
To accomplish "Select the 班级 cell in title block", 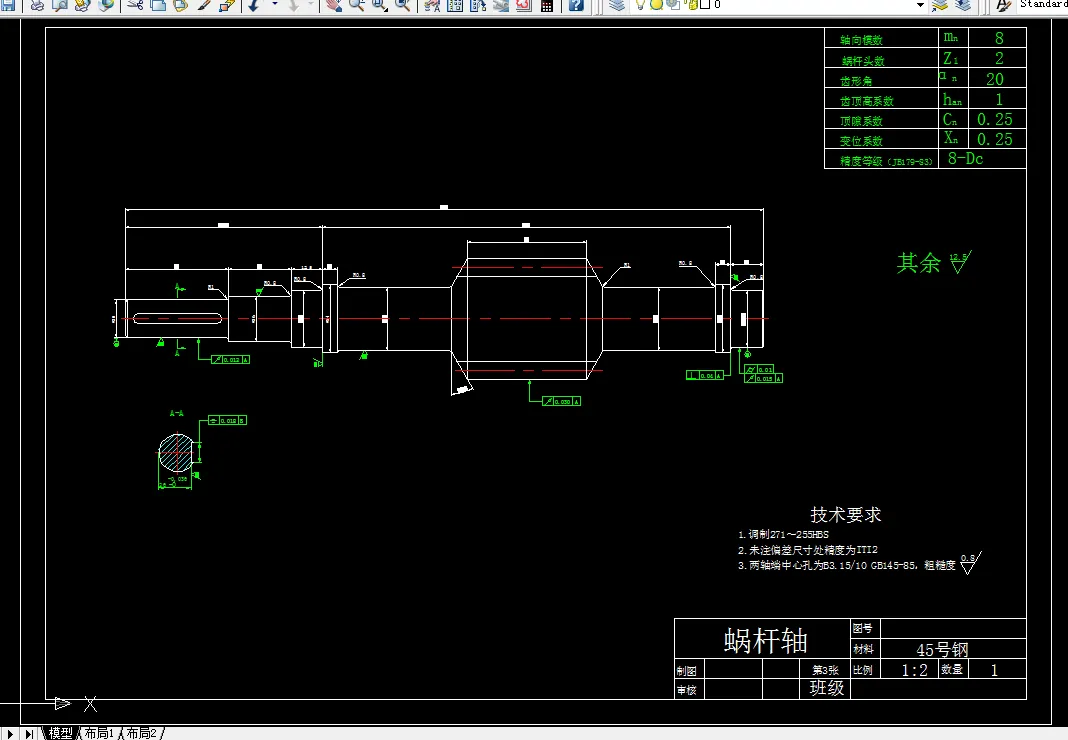I will pos(826,688).
